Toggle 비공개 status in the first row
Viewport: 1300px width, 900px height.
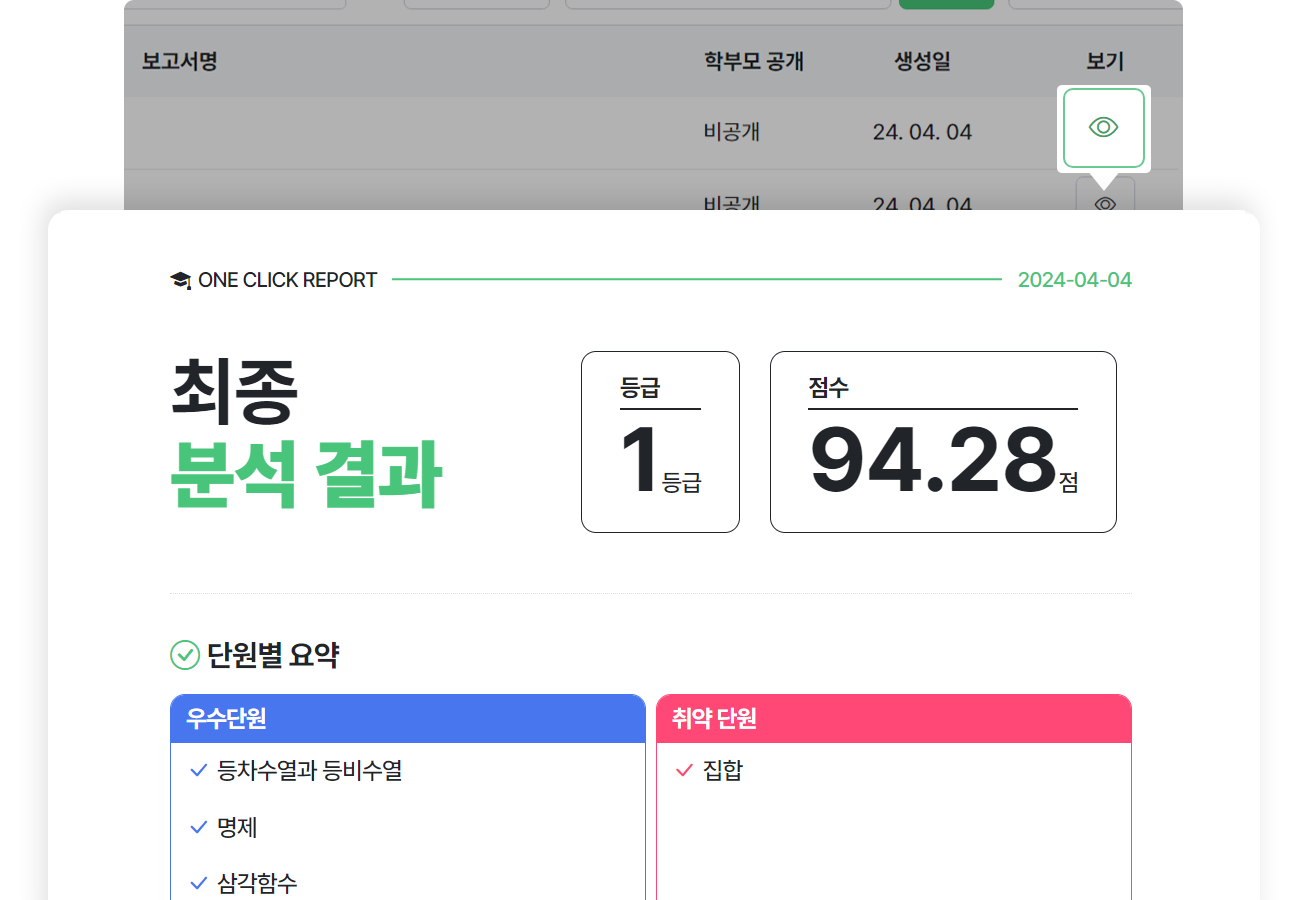click(x=732, y=132)
